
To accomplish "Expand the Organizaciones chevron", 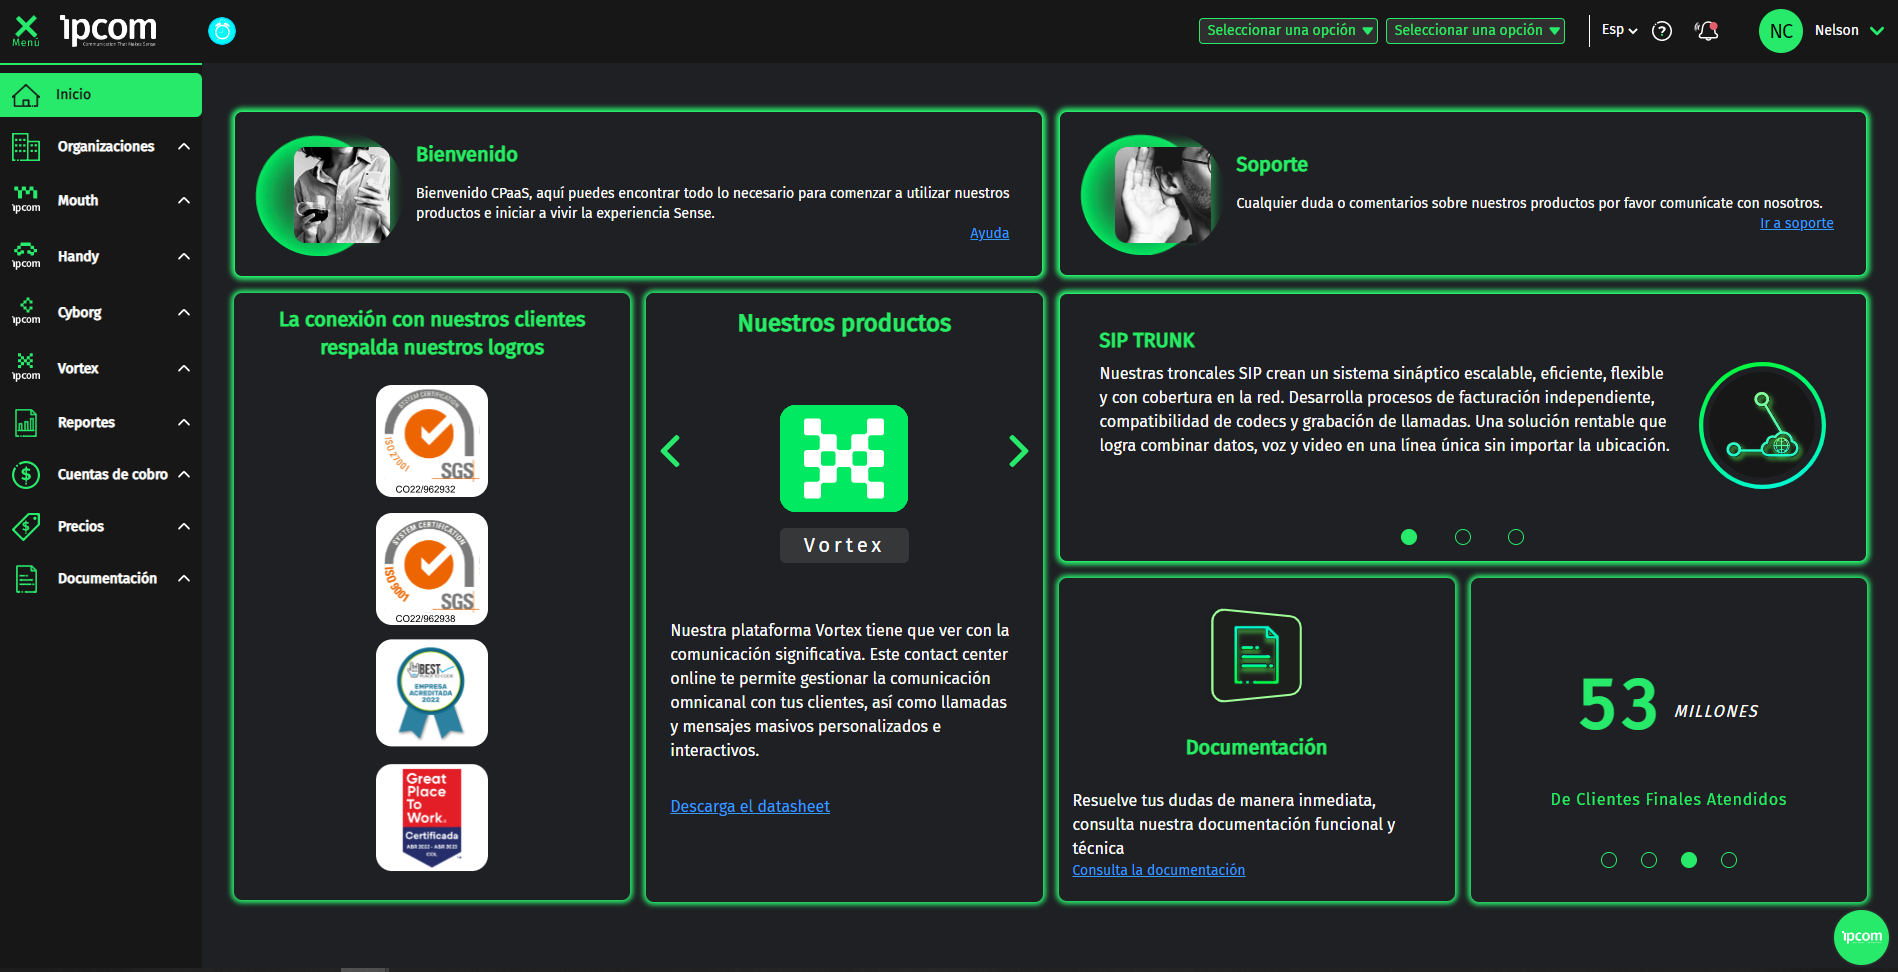I will pos(184,147).
